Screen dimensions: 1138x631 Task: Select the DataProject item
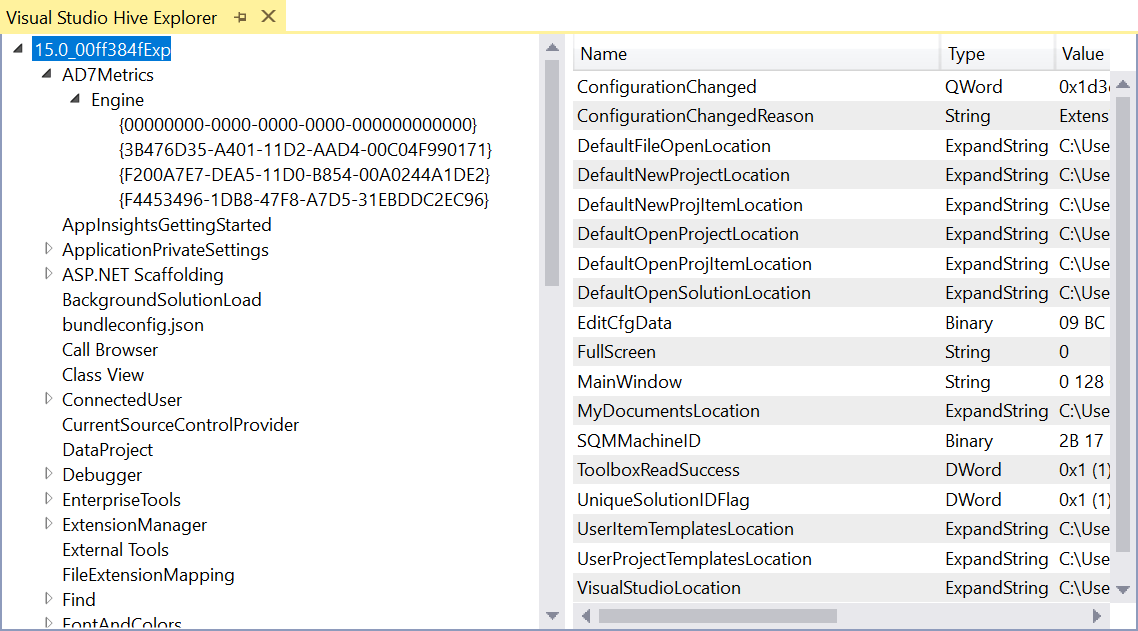point(107,450)
